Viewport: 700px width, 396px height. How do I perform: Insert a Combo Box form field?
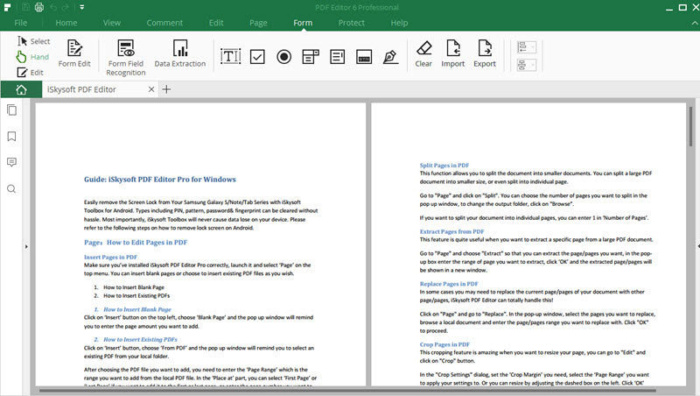point(311,57)
